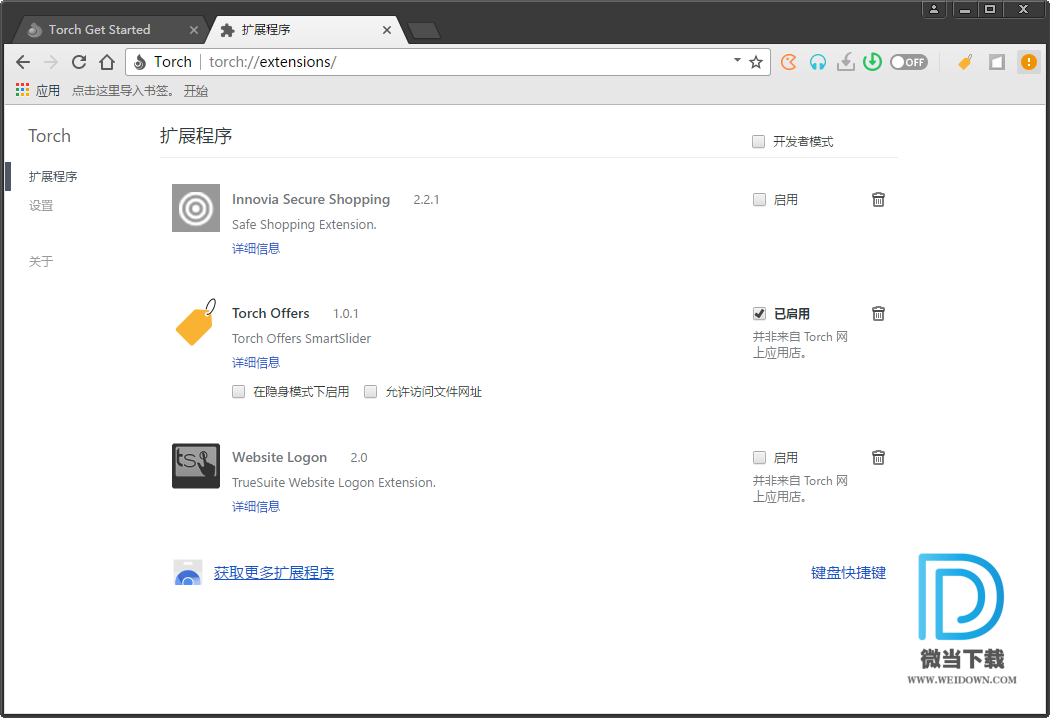Go back with the back arrow
Viewport: 1050px width, 718px height.
coord(23,62)
